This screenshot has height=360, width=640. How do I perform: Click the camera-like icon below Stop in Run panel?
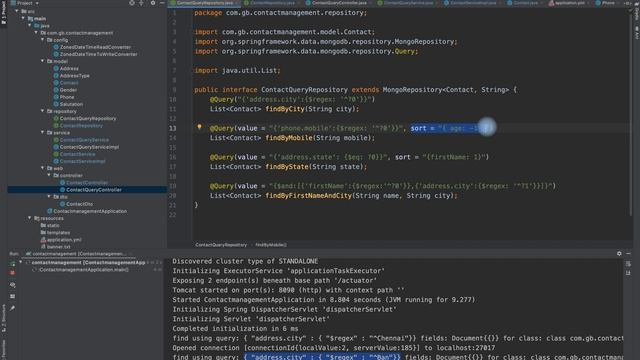tap(13, 285)
